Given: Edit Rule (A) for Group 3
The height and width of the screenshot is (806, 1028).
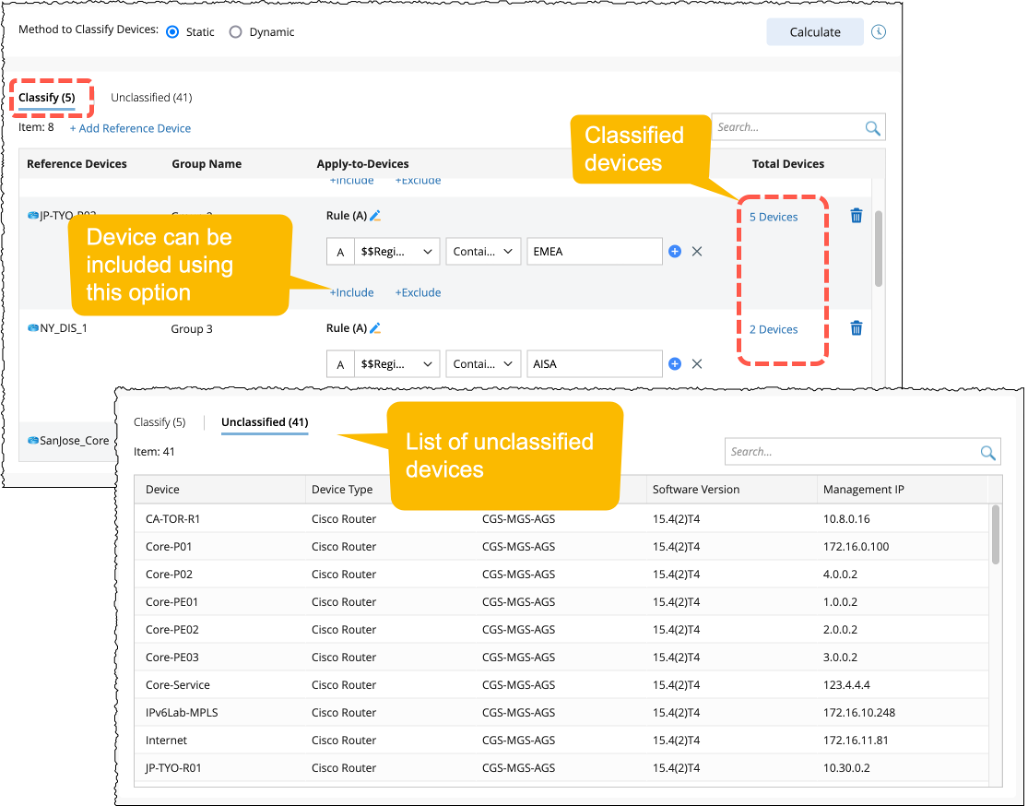Looking at the screenshot, I should click(376, 328).
